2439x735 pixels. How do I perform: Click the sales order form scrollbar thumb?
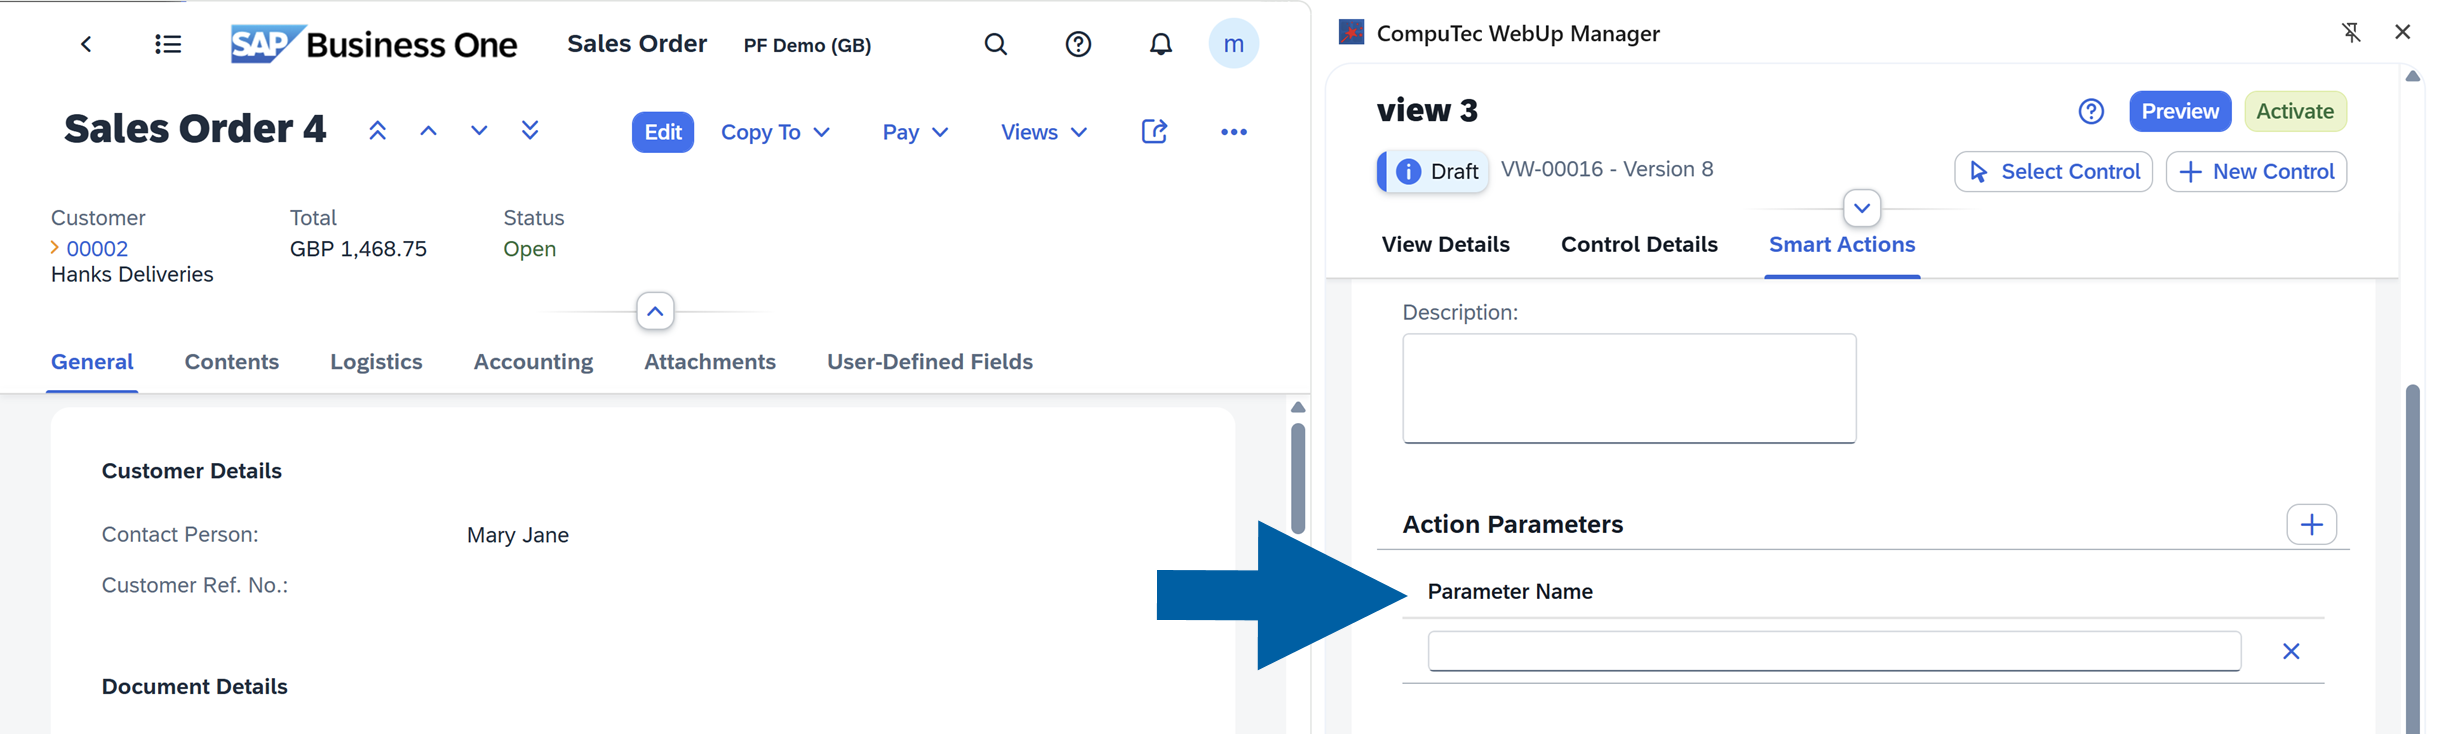tap(1298, 478)
